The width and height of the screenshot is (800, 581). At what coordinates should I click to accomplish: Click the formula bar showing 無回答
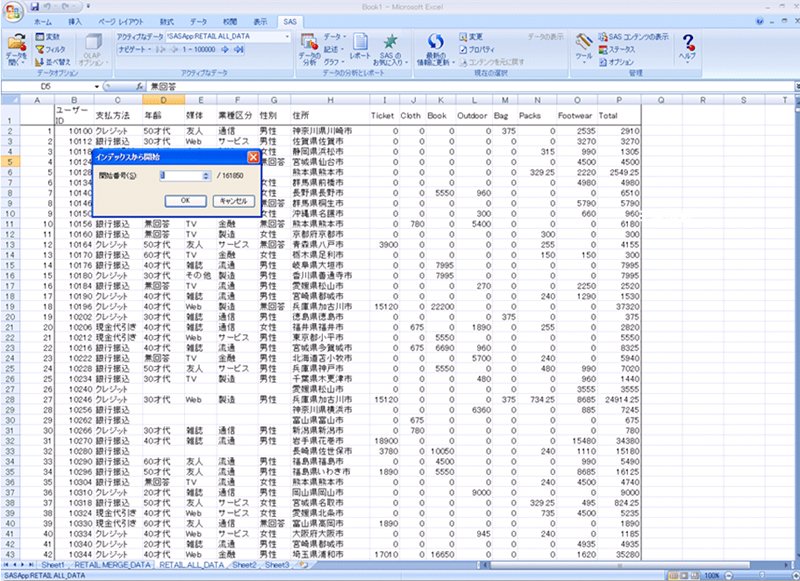click(469, 87)
